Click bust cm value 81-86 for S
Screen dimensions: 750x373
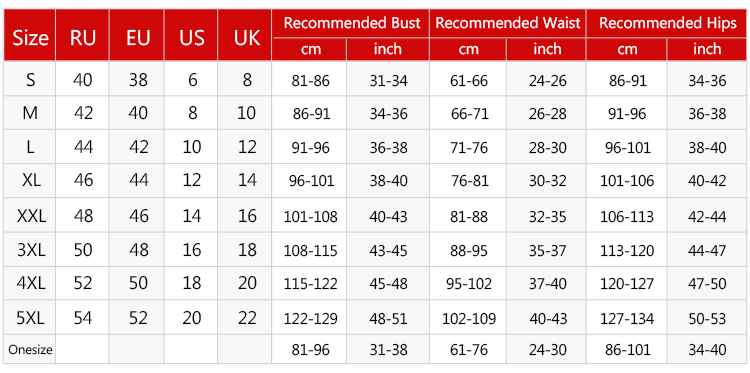[x=311, y=81]
